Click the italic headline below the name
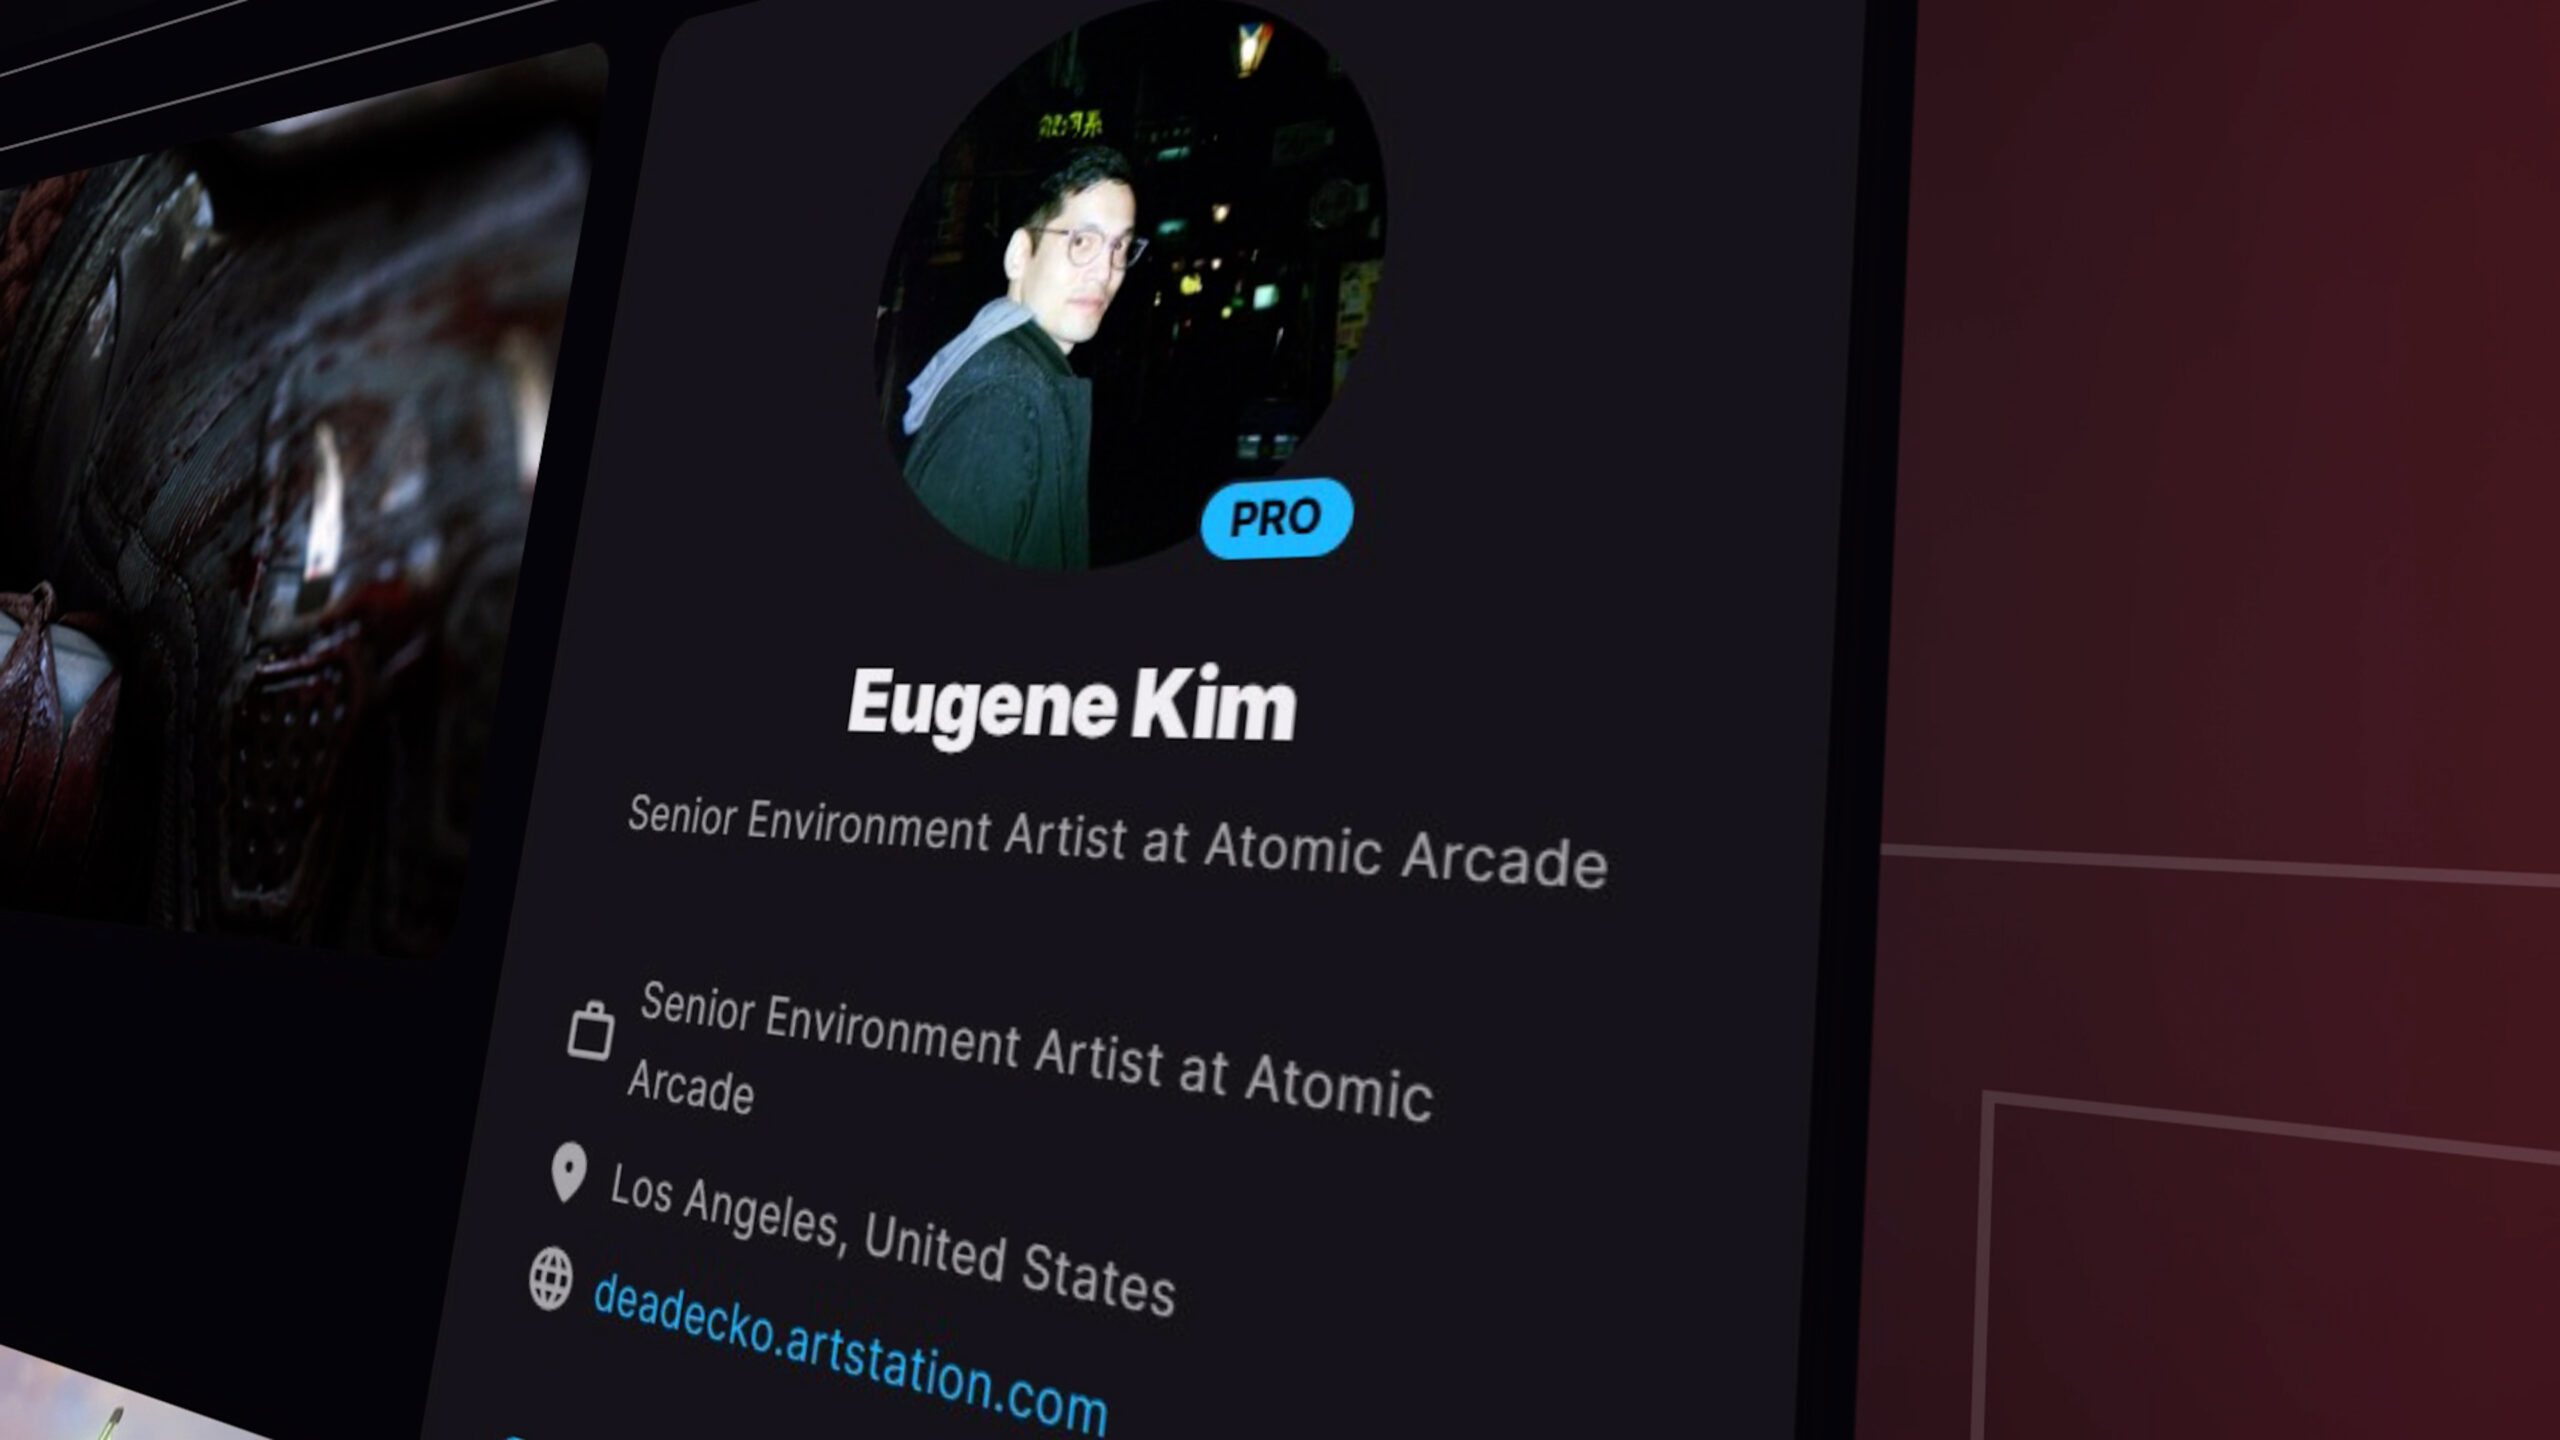The image size is (2560, 1440). point(1117,841)
